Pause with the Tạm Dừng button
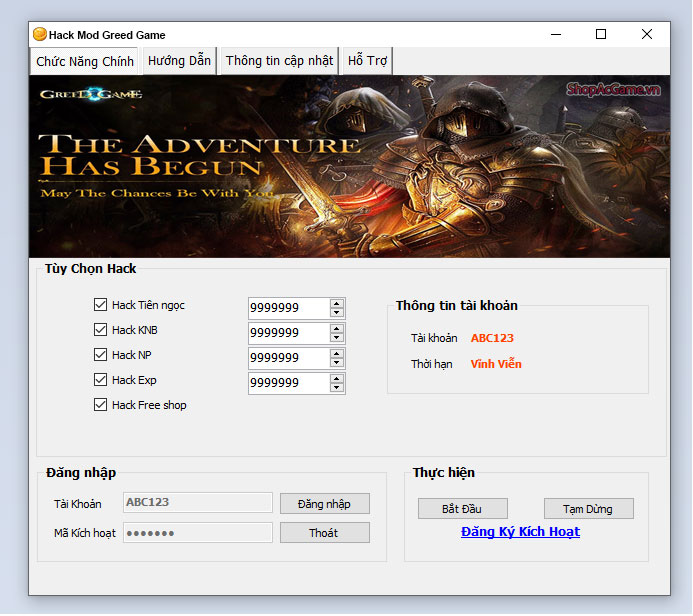 588,509
